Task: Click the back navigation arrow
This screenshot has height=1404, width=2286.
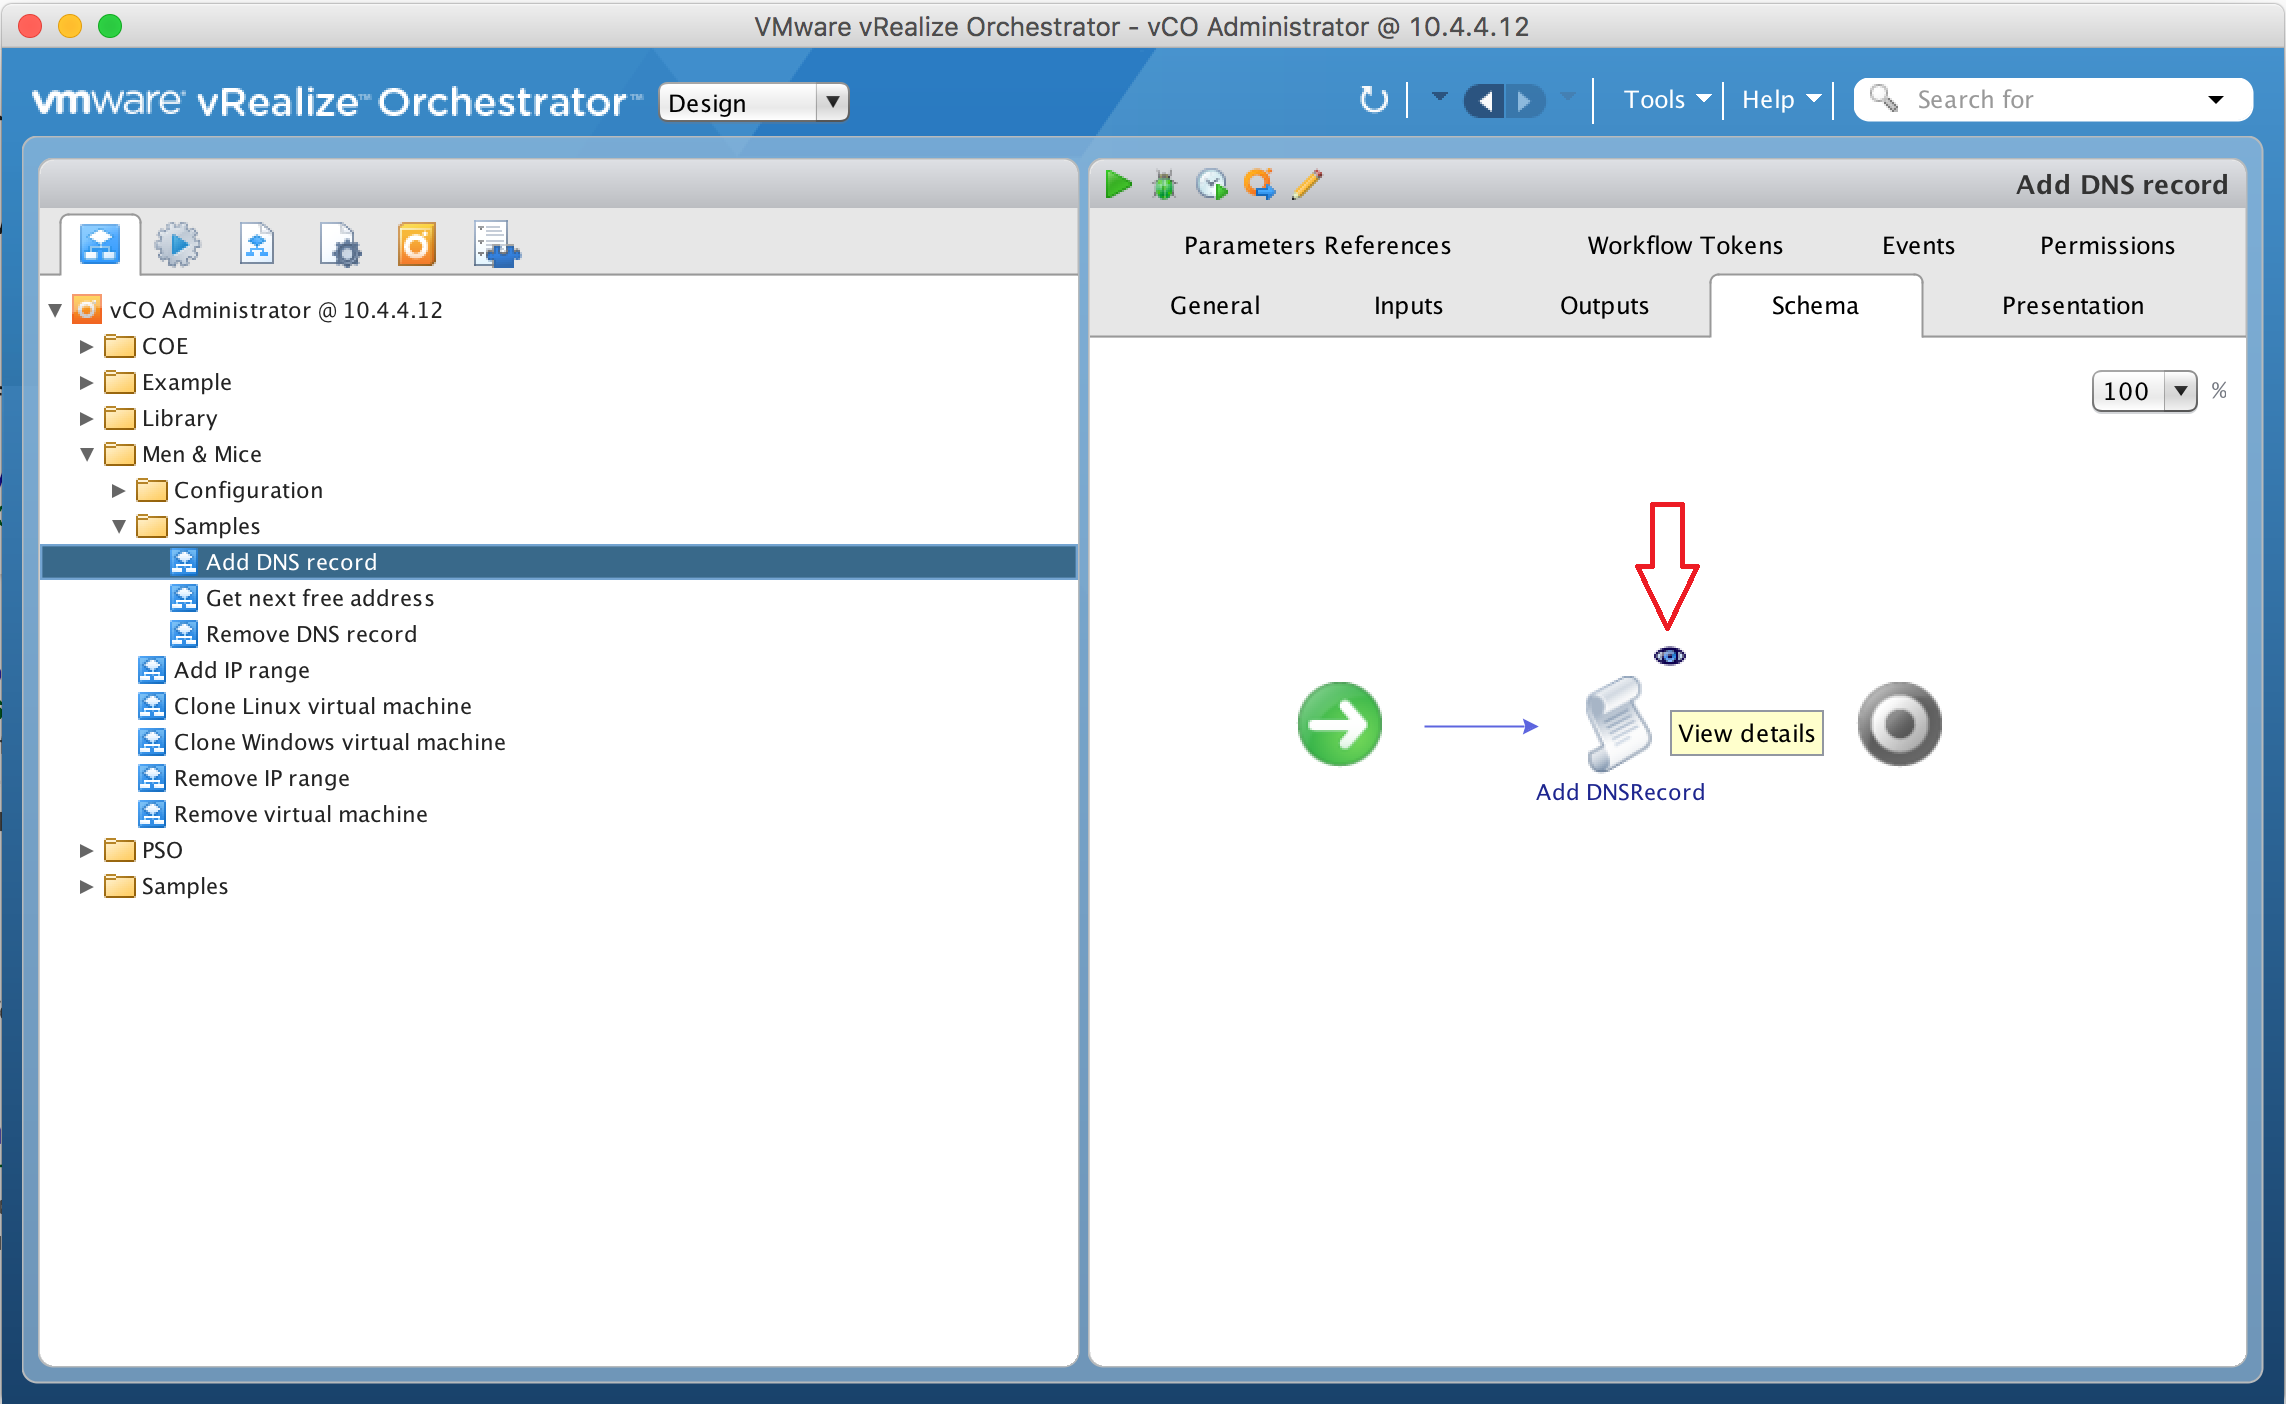Action: click(1484, 101)
